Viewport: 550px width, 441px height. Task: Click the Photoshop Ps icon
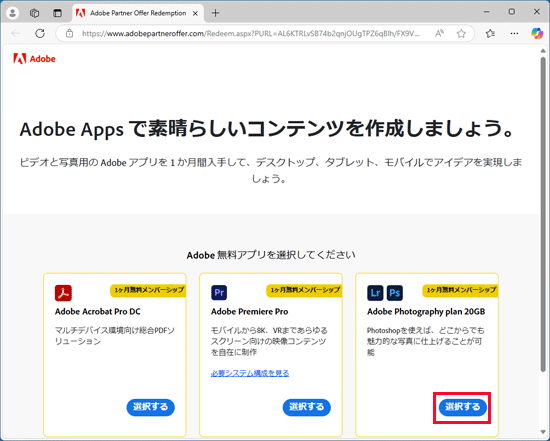395,293
